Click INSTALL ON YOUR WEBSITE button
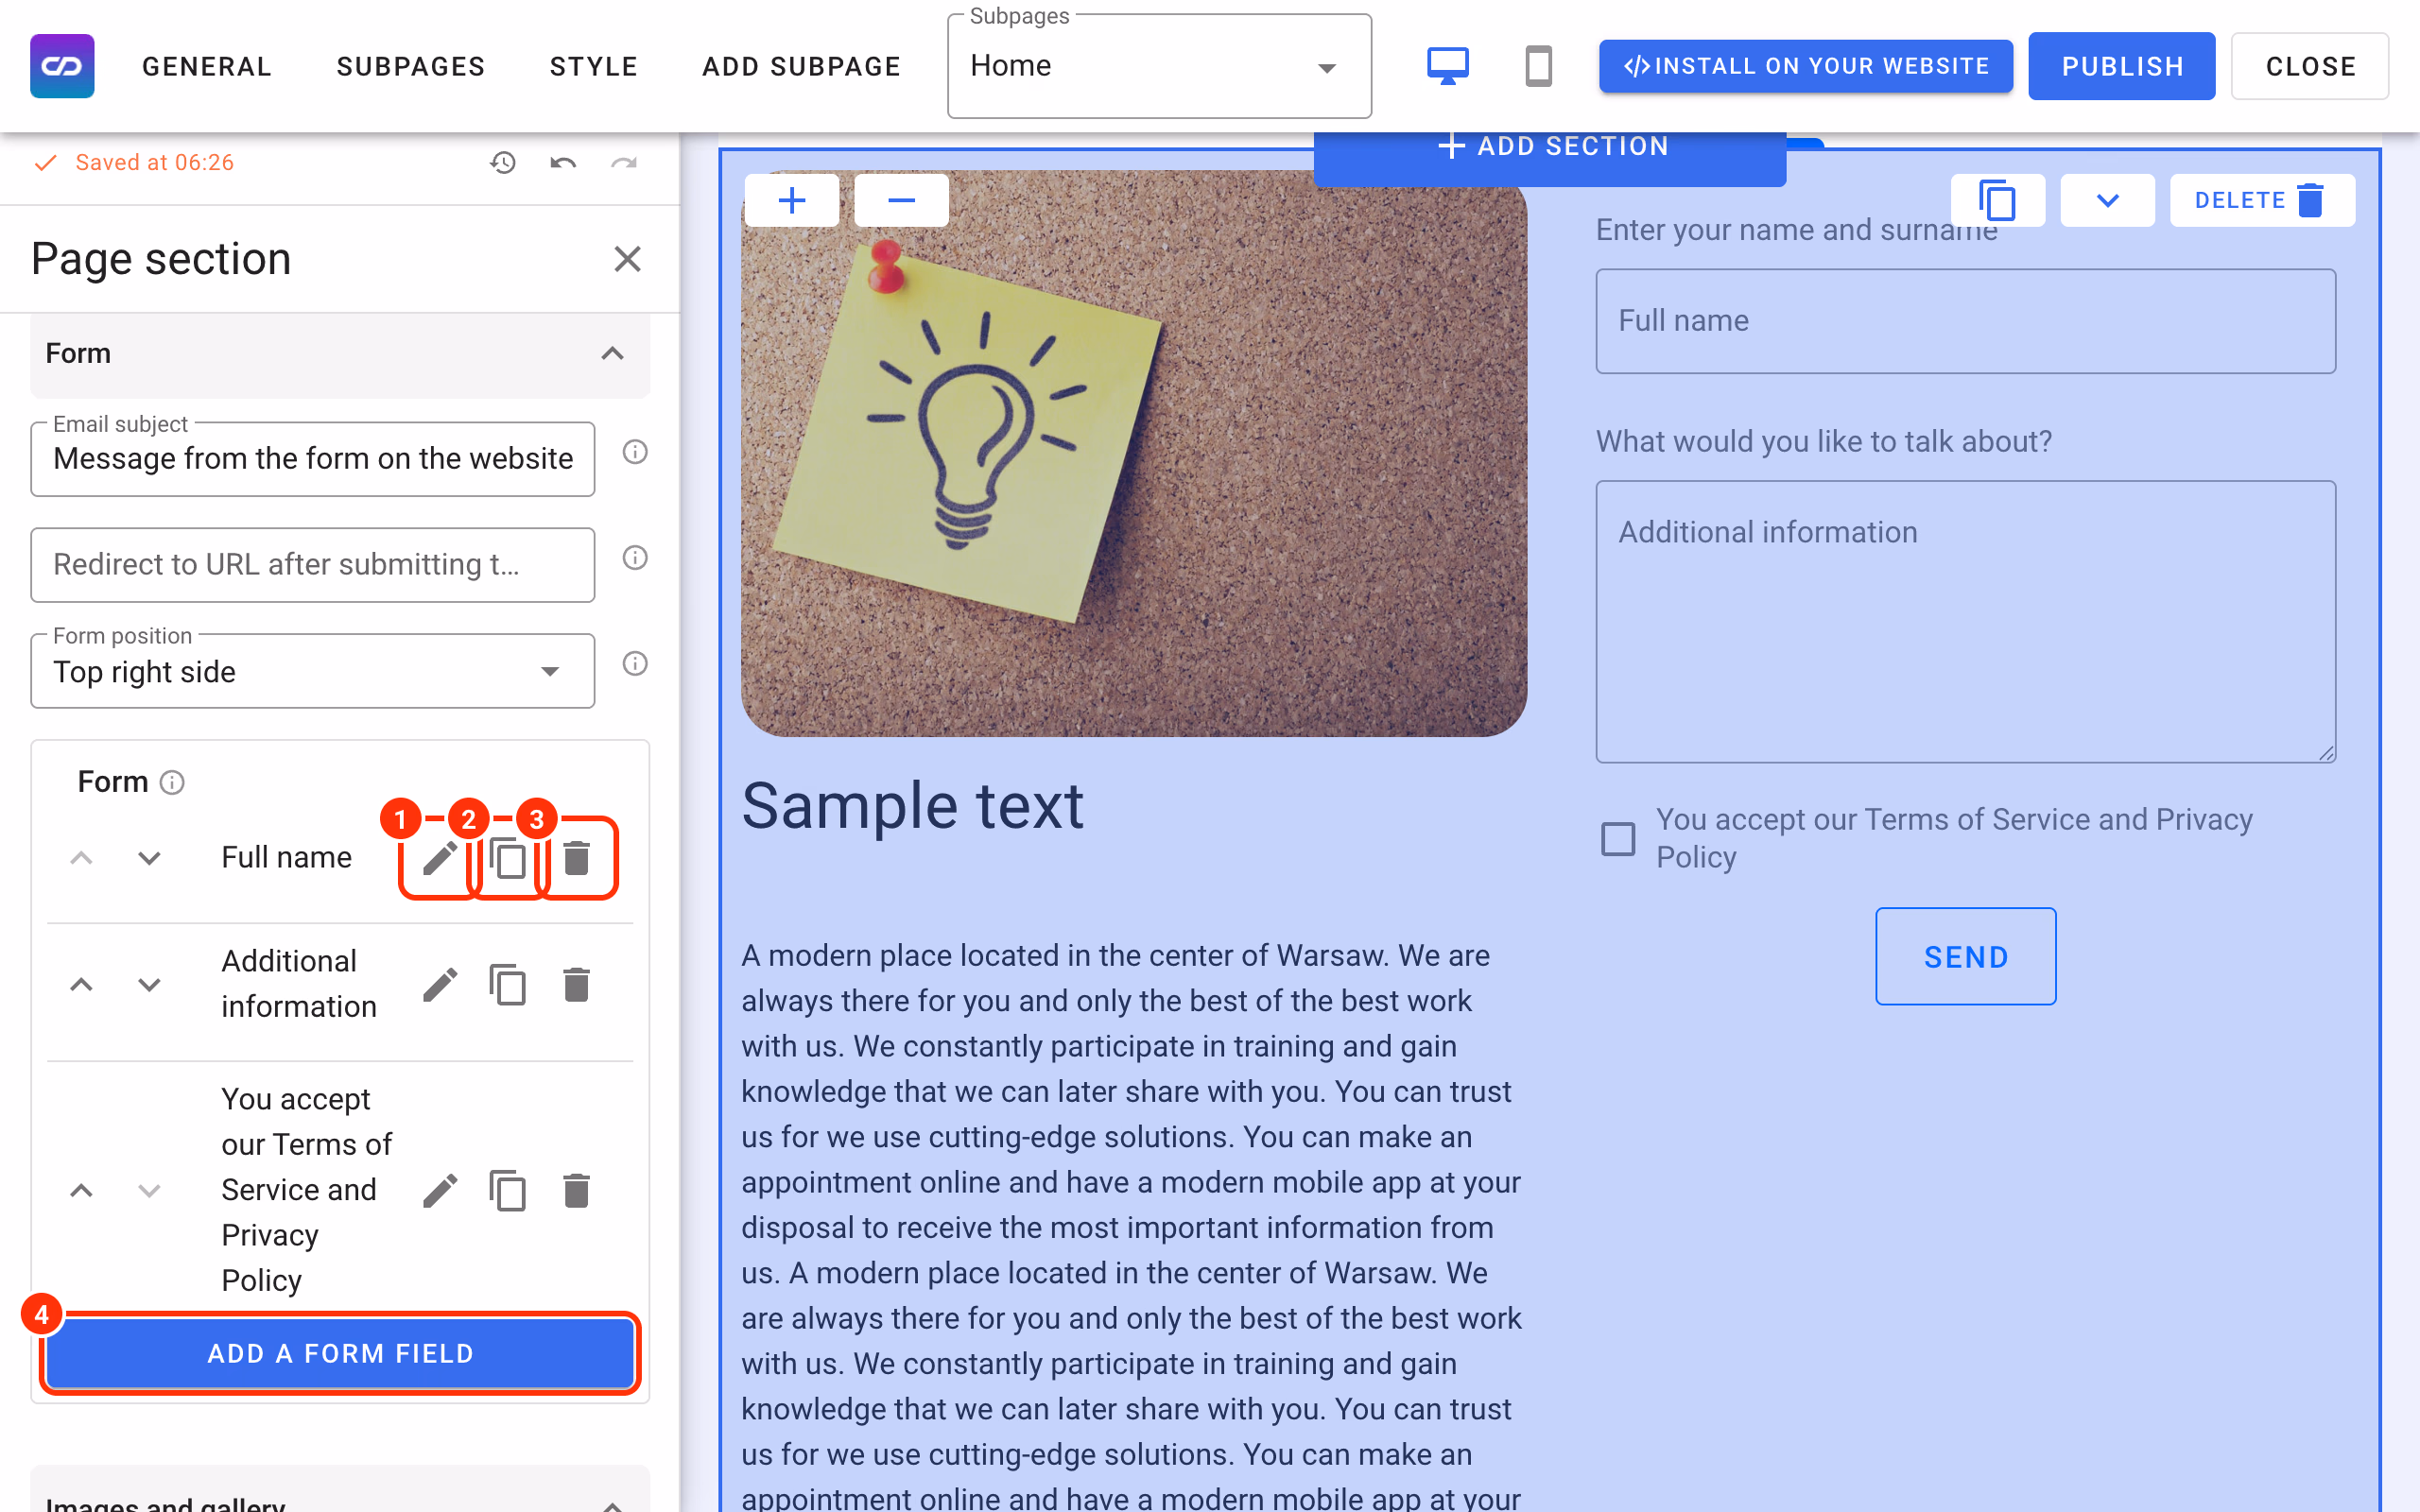Viewport: 2420px width, 1512px height. (1805, 66)
